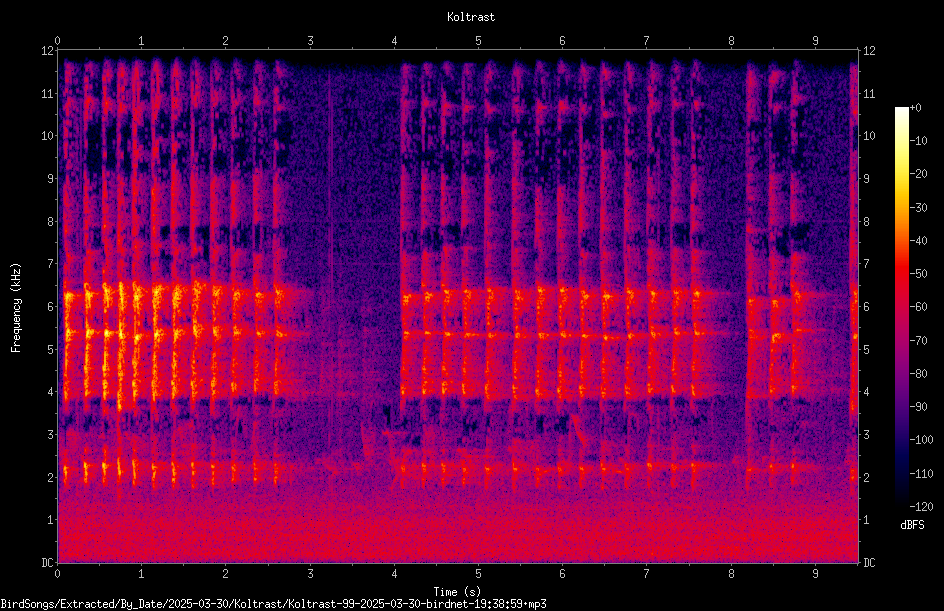
Task: Click DC on the left frequency axis
Action: (47, 563)
